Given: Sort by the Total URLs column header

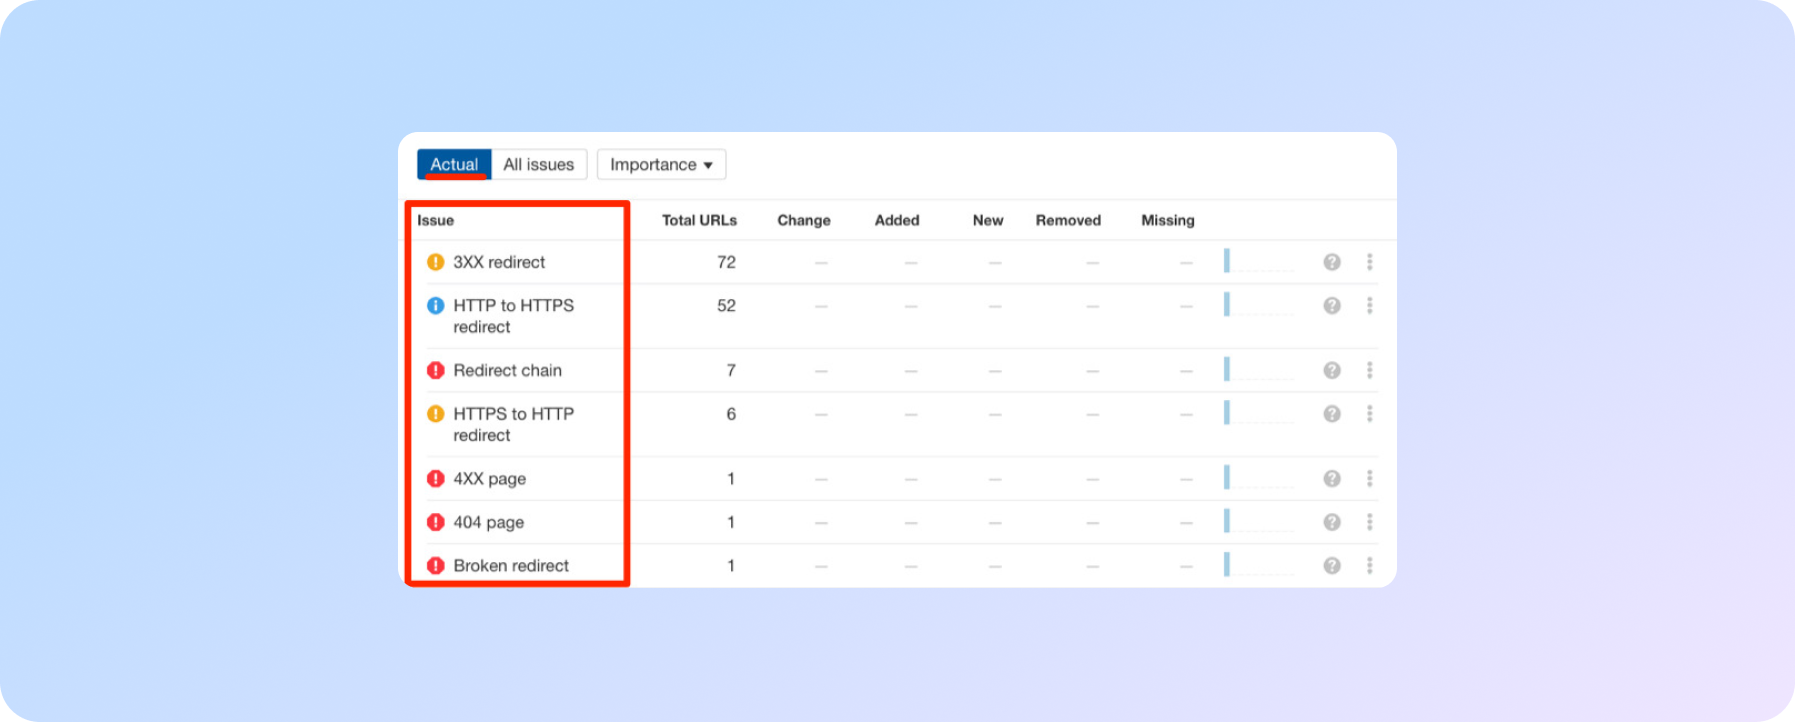Looking at the screenshot, I should pos(699,220).
